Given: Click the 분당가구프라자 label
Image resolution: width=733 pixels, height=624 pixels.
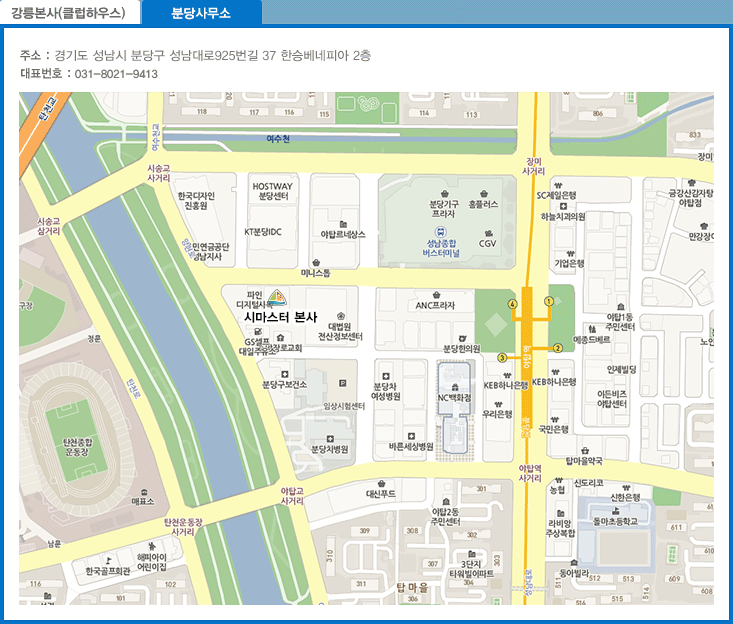Looking at the screenshot, I should coord(444,209).
